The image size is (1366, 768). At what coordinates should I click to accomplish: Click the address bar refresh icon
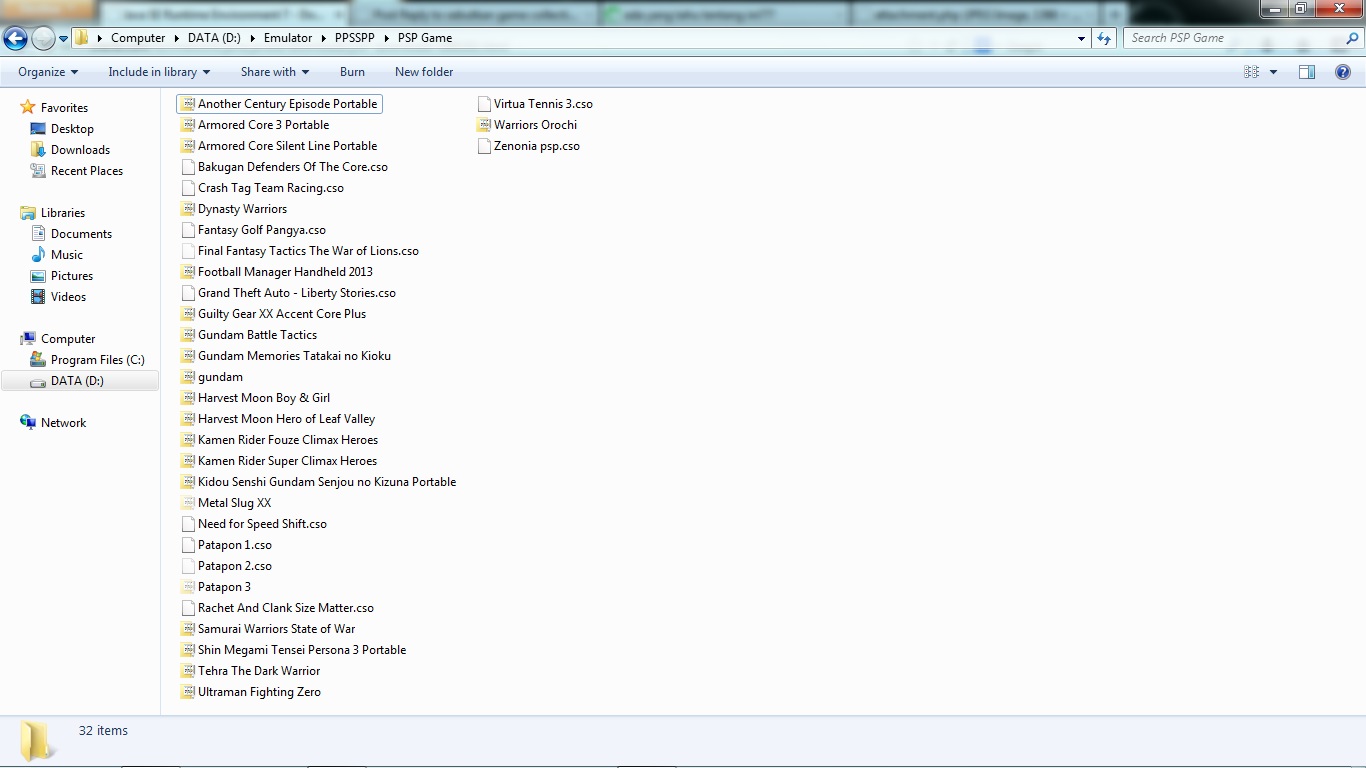[x=1104, y=38]
